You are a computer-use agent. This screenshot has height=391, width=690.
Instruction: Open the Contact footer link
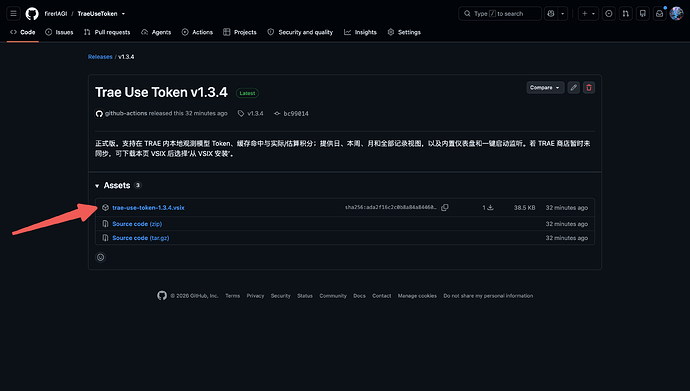click(x=382, y=296)
